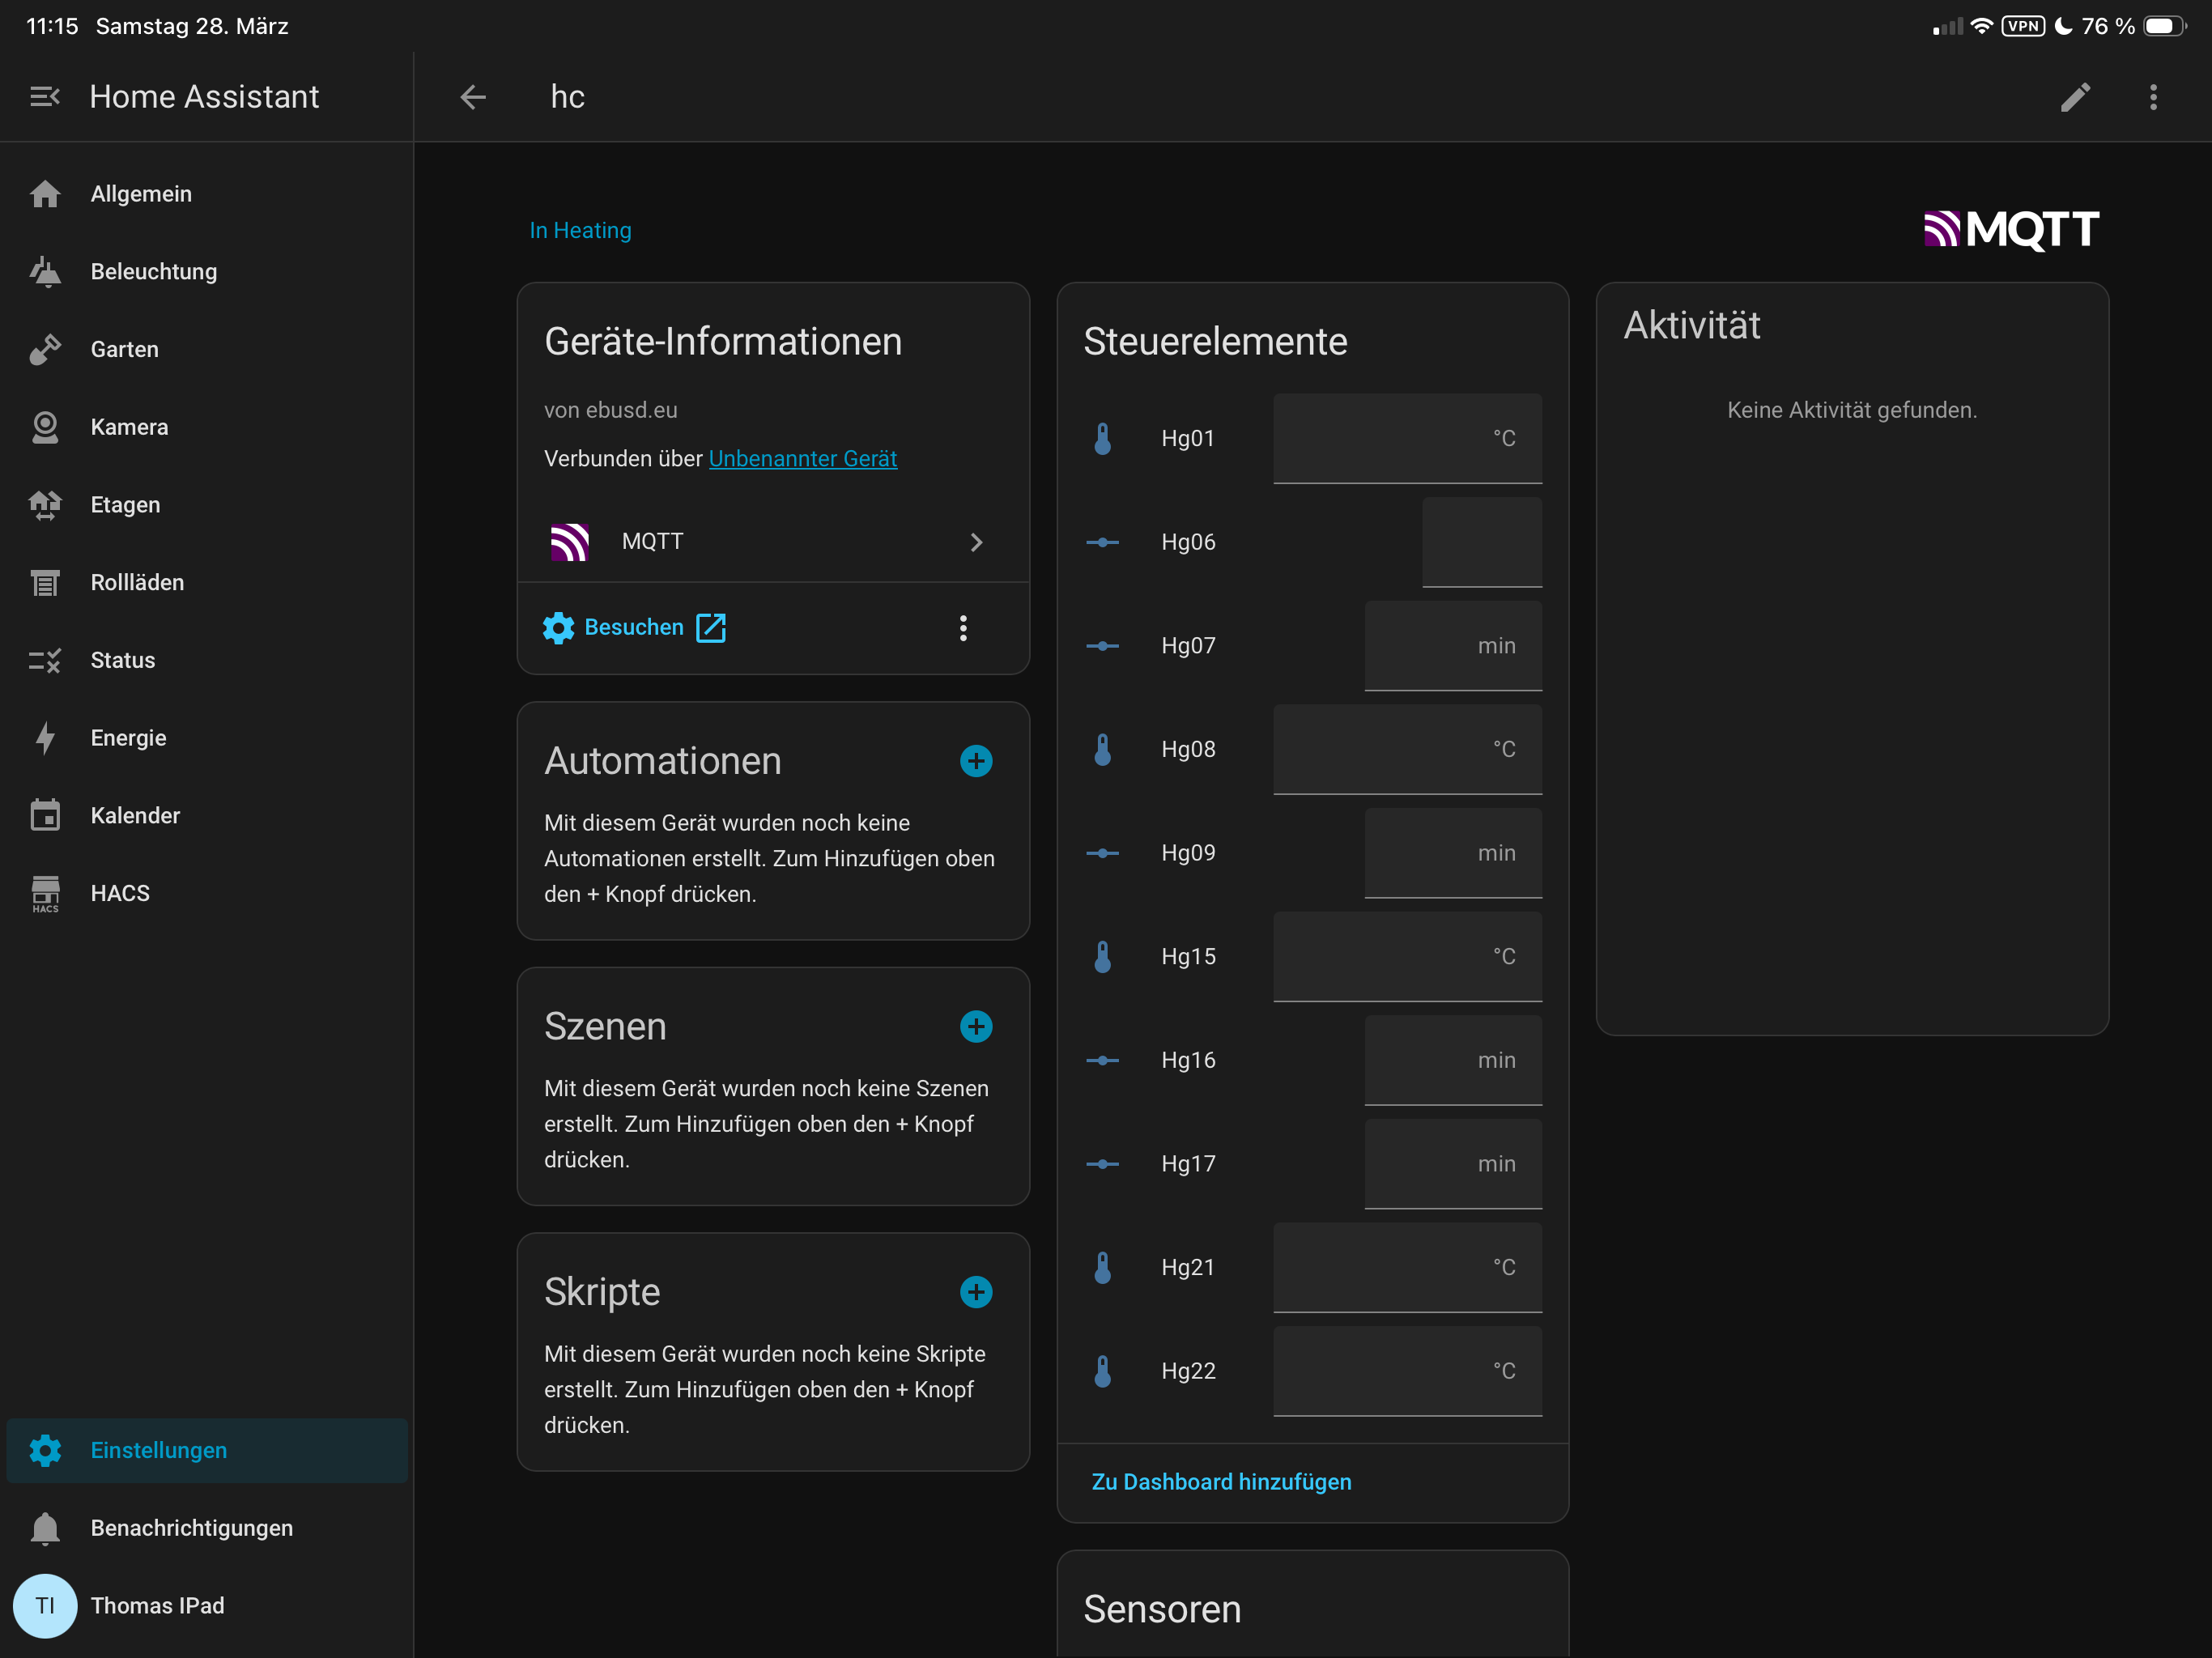Open Einstellungen settings
The image size is (2212, 1658).
[207, 1450]
